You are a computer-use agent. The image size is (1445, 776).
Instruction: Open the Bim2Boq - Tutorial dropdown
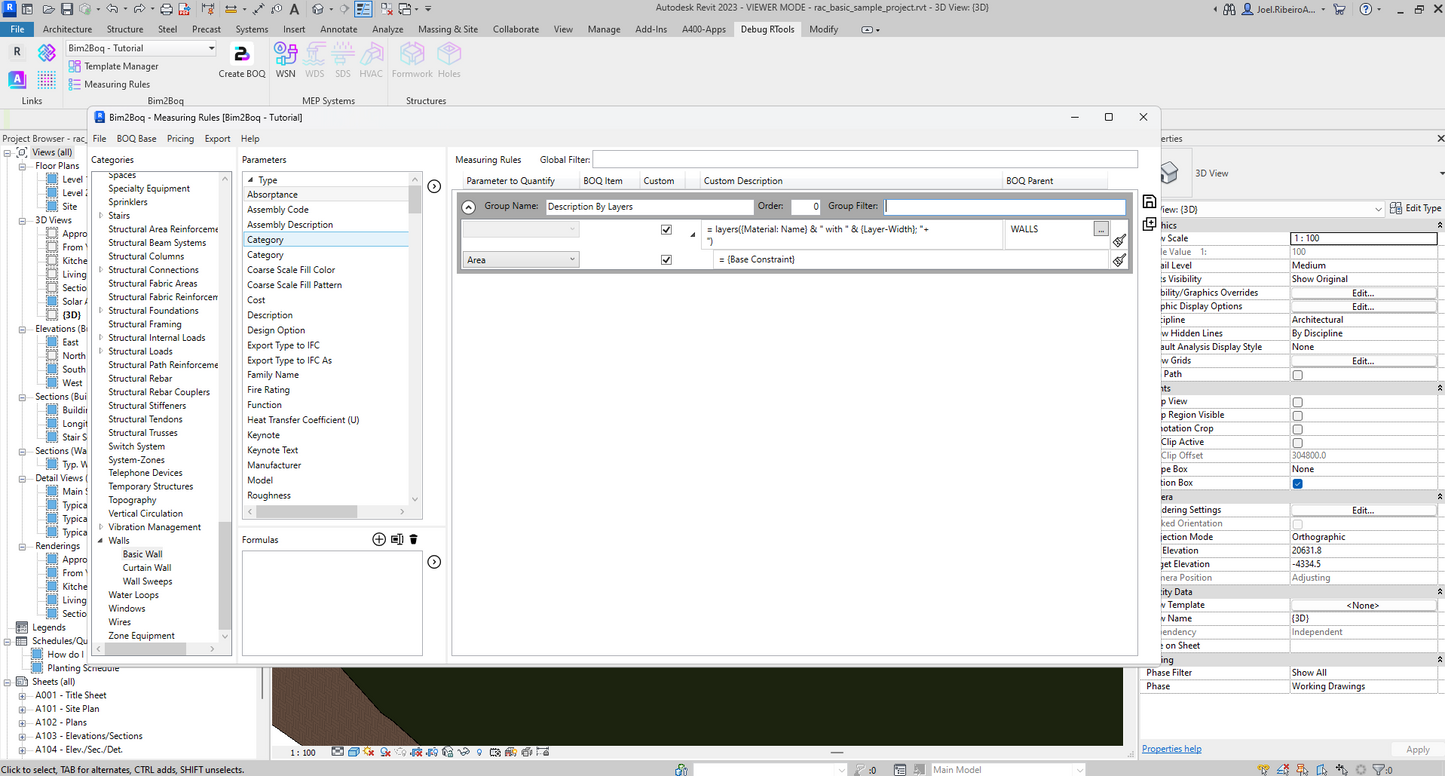141,48
